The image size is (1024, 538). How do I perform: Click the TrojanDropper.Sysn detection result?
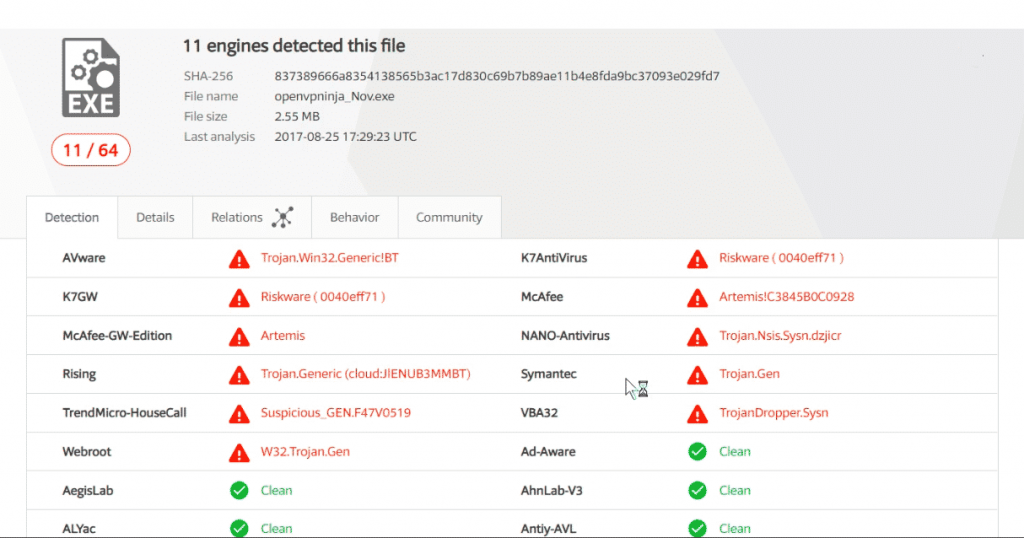[x=774, y=413]
